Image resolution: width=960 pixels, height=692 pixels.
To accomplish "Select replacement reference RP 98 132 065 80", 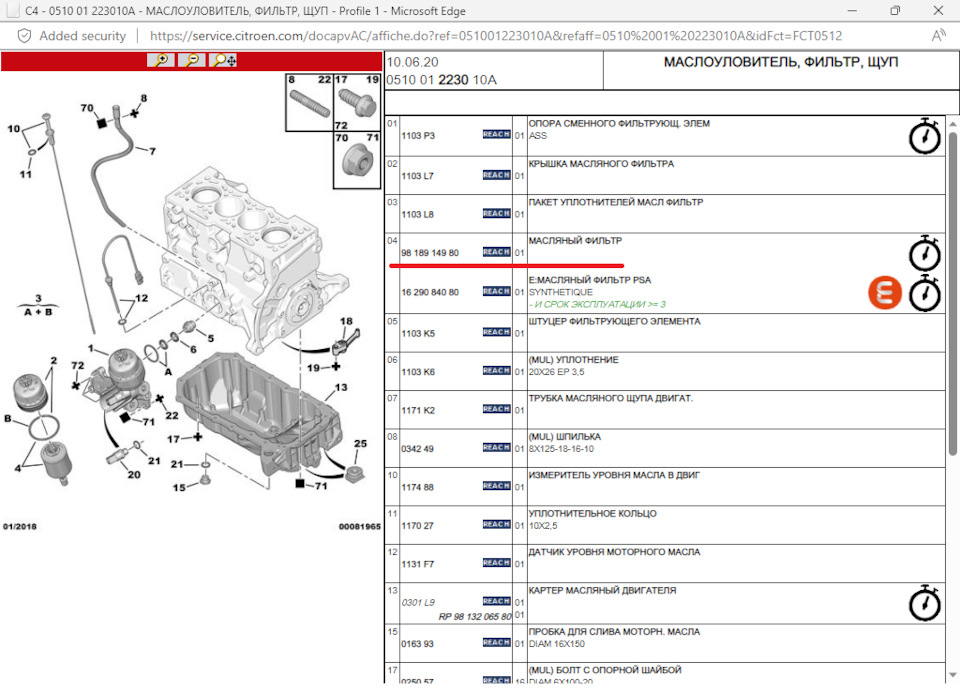I will tap(474, 617).
